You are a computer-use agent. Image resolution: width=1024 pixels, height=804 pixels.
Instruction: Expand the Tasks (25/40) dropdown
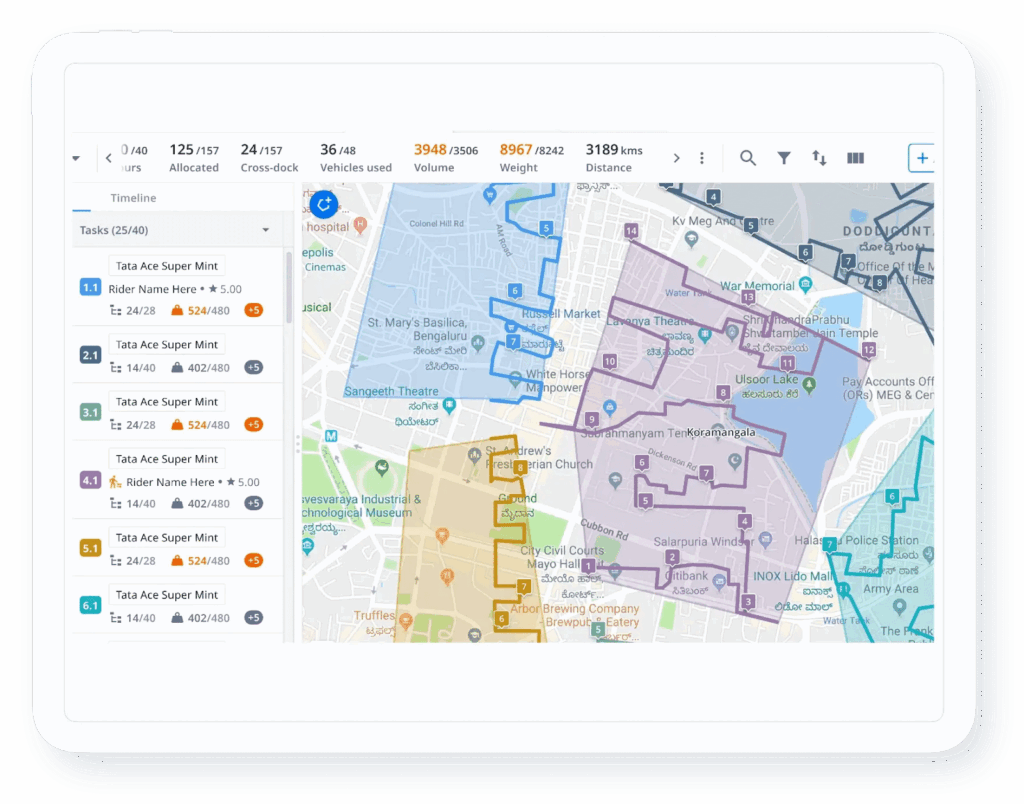tap(266, 230)
